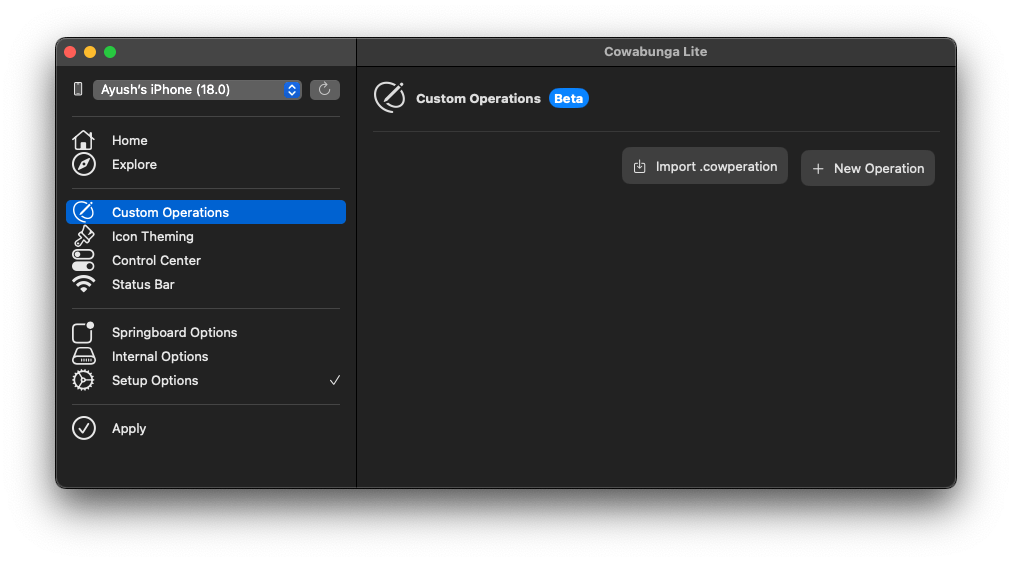Open Explore via the compass icon
Screen dimensions: 1012x562
[x=83, y=165]
